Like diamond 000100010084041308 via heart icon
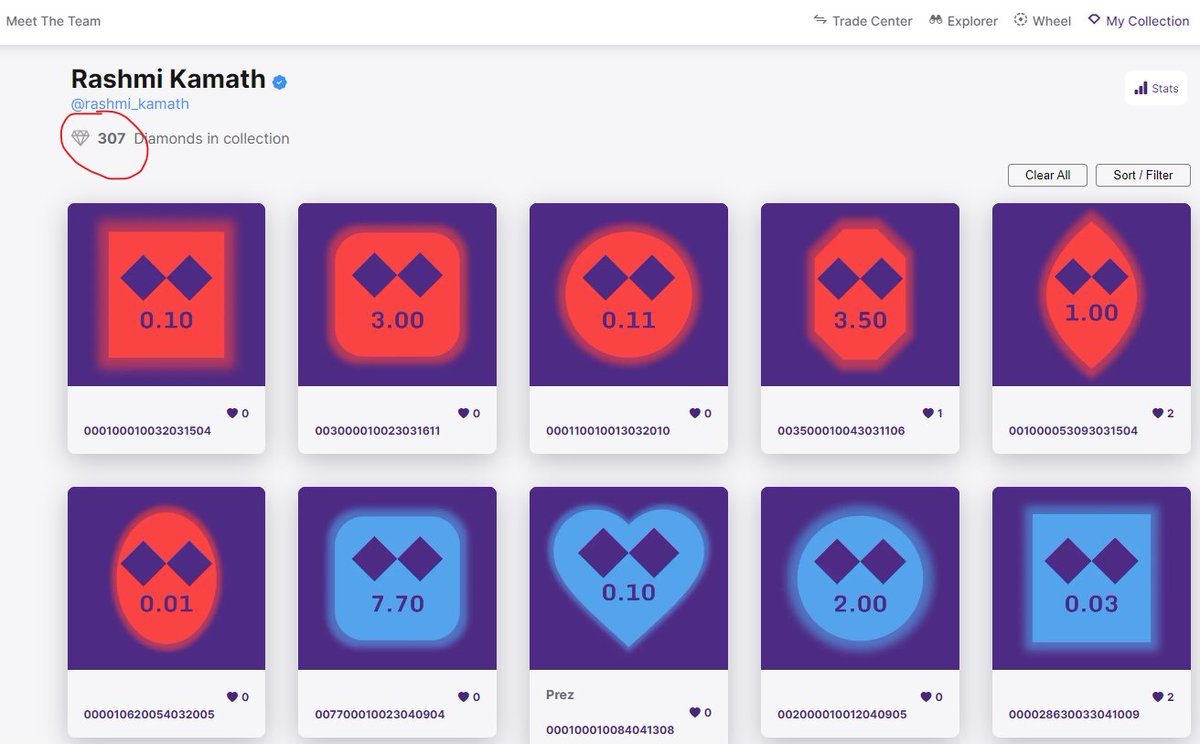 [x=694, y=713]
